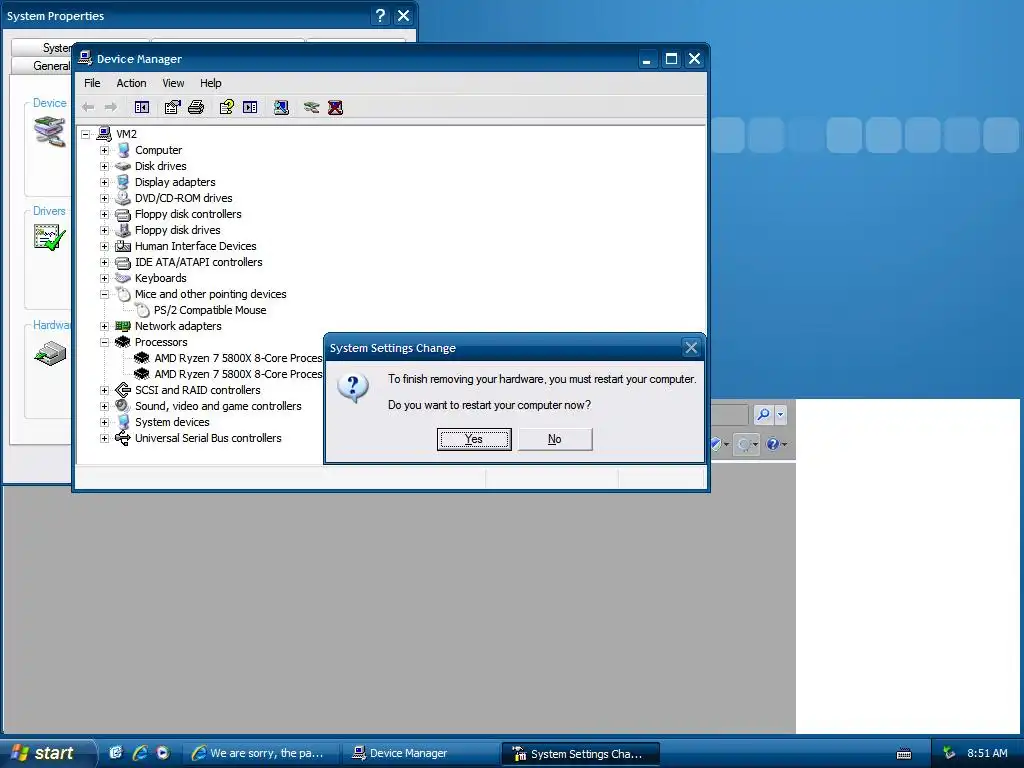Launch Internet Explorer from Quick Launch
This screenshot has height=768, width=1024.
tap(140, 753)
